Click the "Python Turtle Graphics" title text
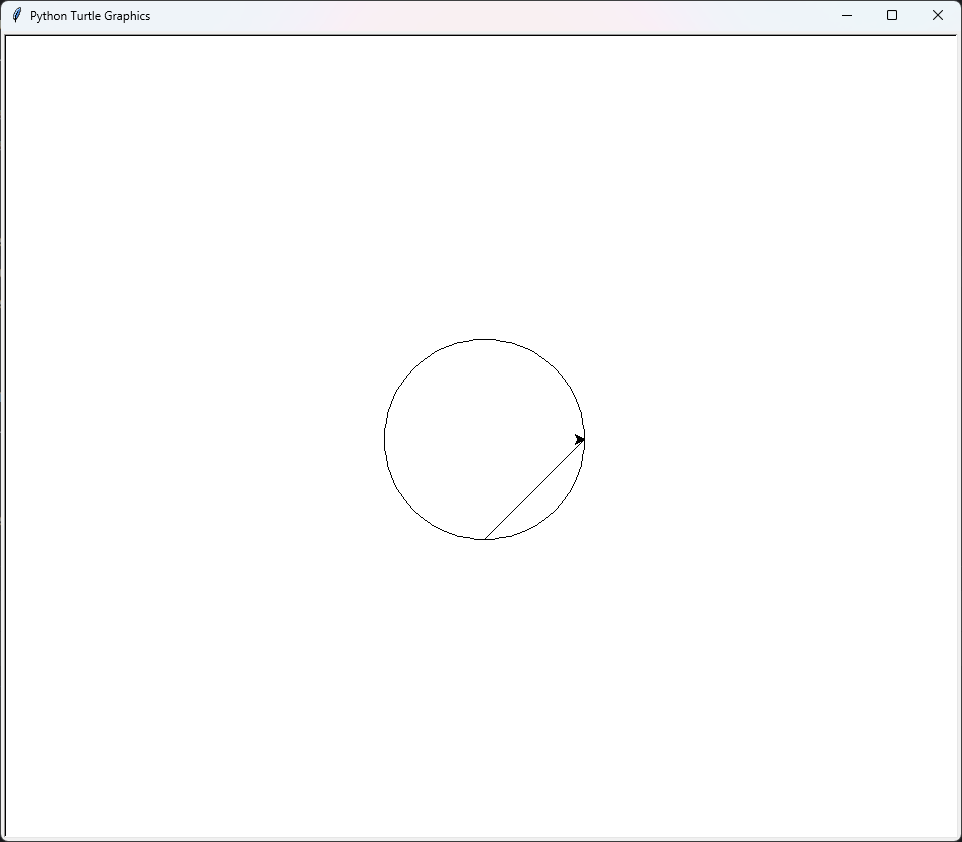Viewport: 962px width, 842px height. 90,16
